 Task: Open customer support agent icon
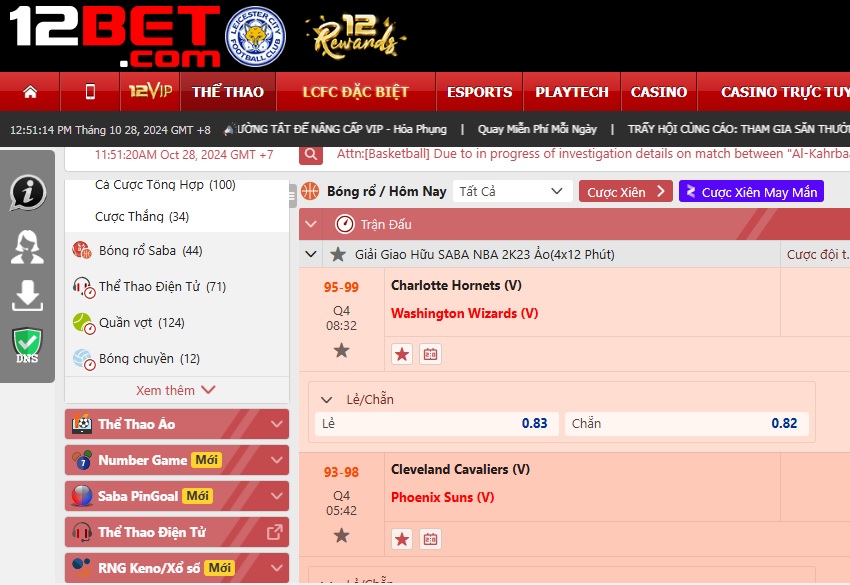click(x=27, y=247)
